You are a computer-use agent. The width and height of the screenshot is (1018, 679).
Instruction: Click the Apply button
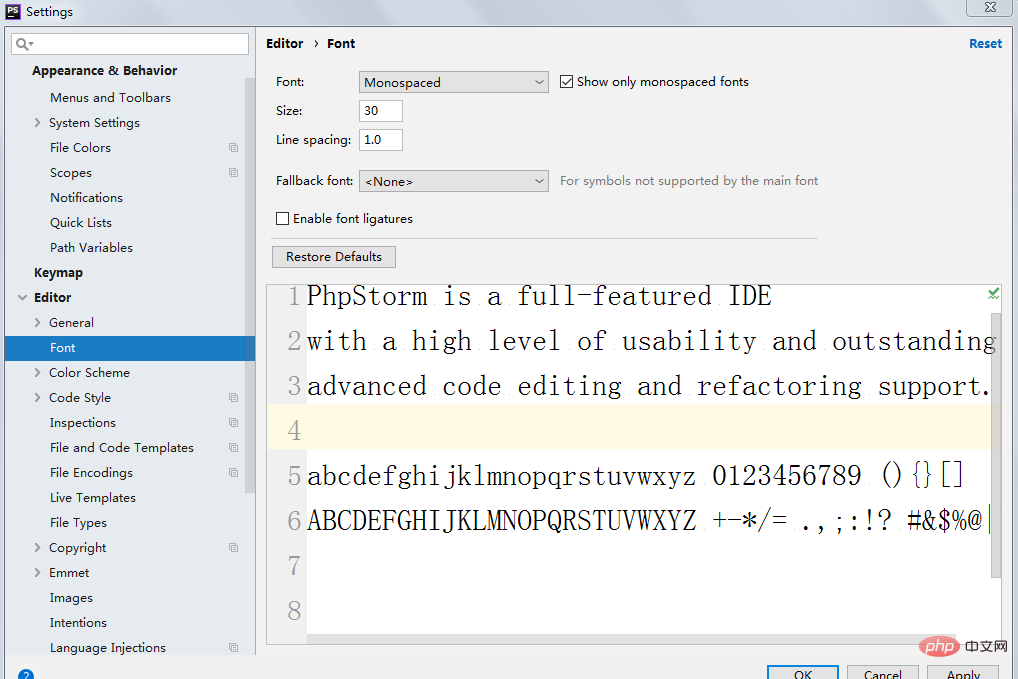963,673
